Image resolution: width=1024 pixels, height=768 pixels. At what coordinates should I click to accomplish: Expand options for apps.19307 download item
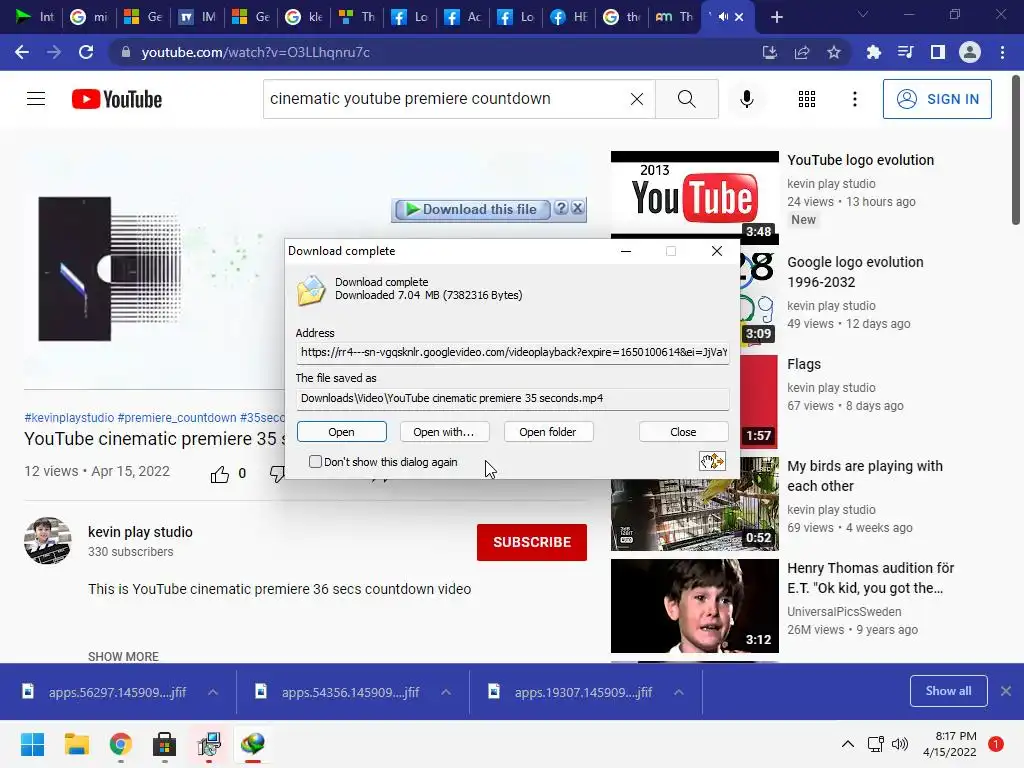[x=679, y=692]
